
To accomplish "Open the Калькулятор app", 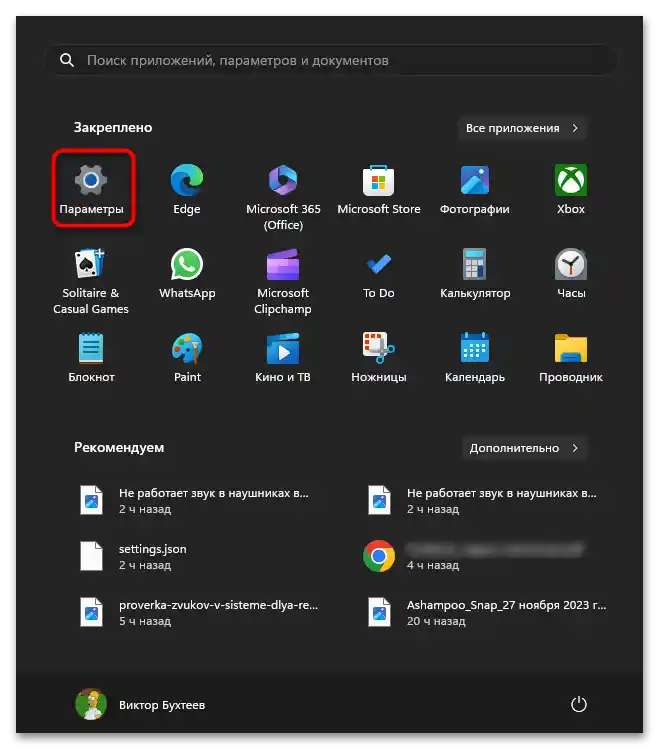I will point(475,273).
